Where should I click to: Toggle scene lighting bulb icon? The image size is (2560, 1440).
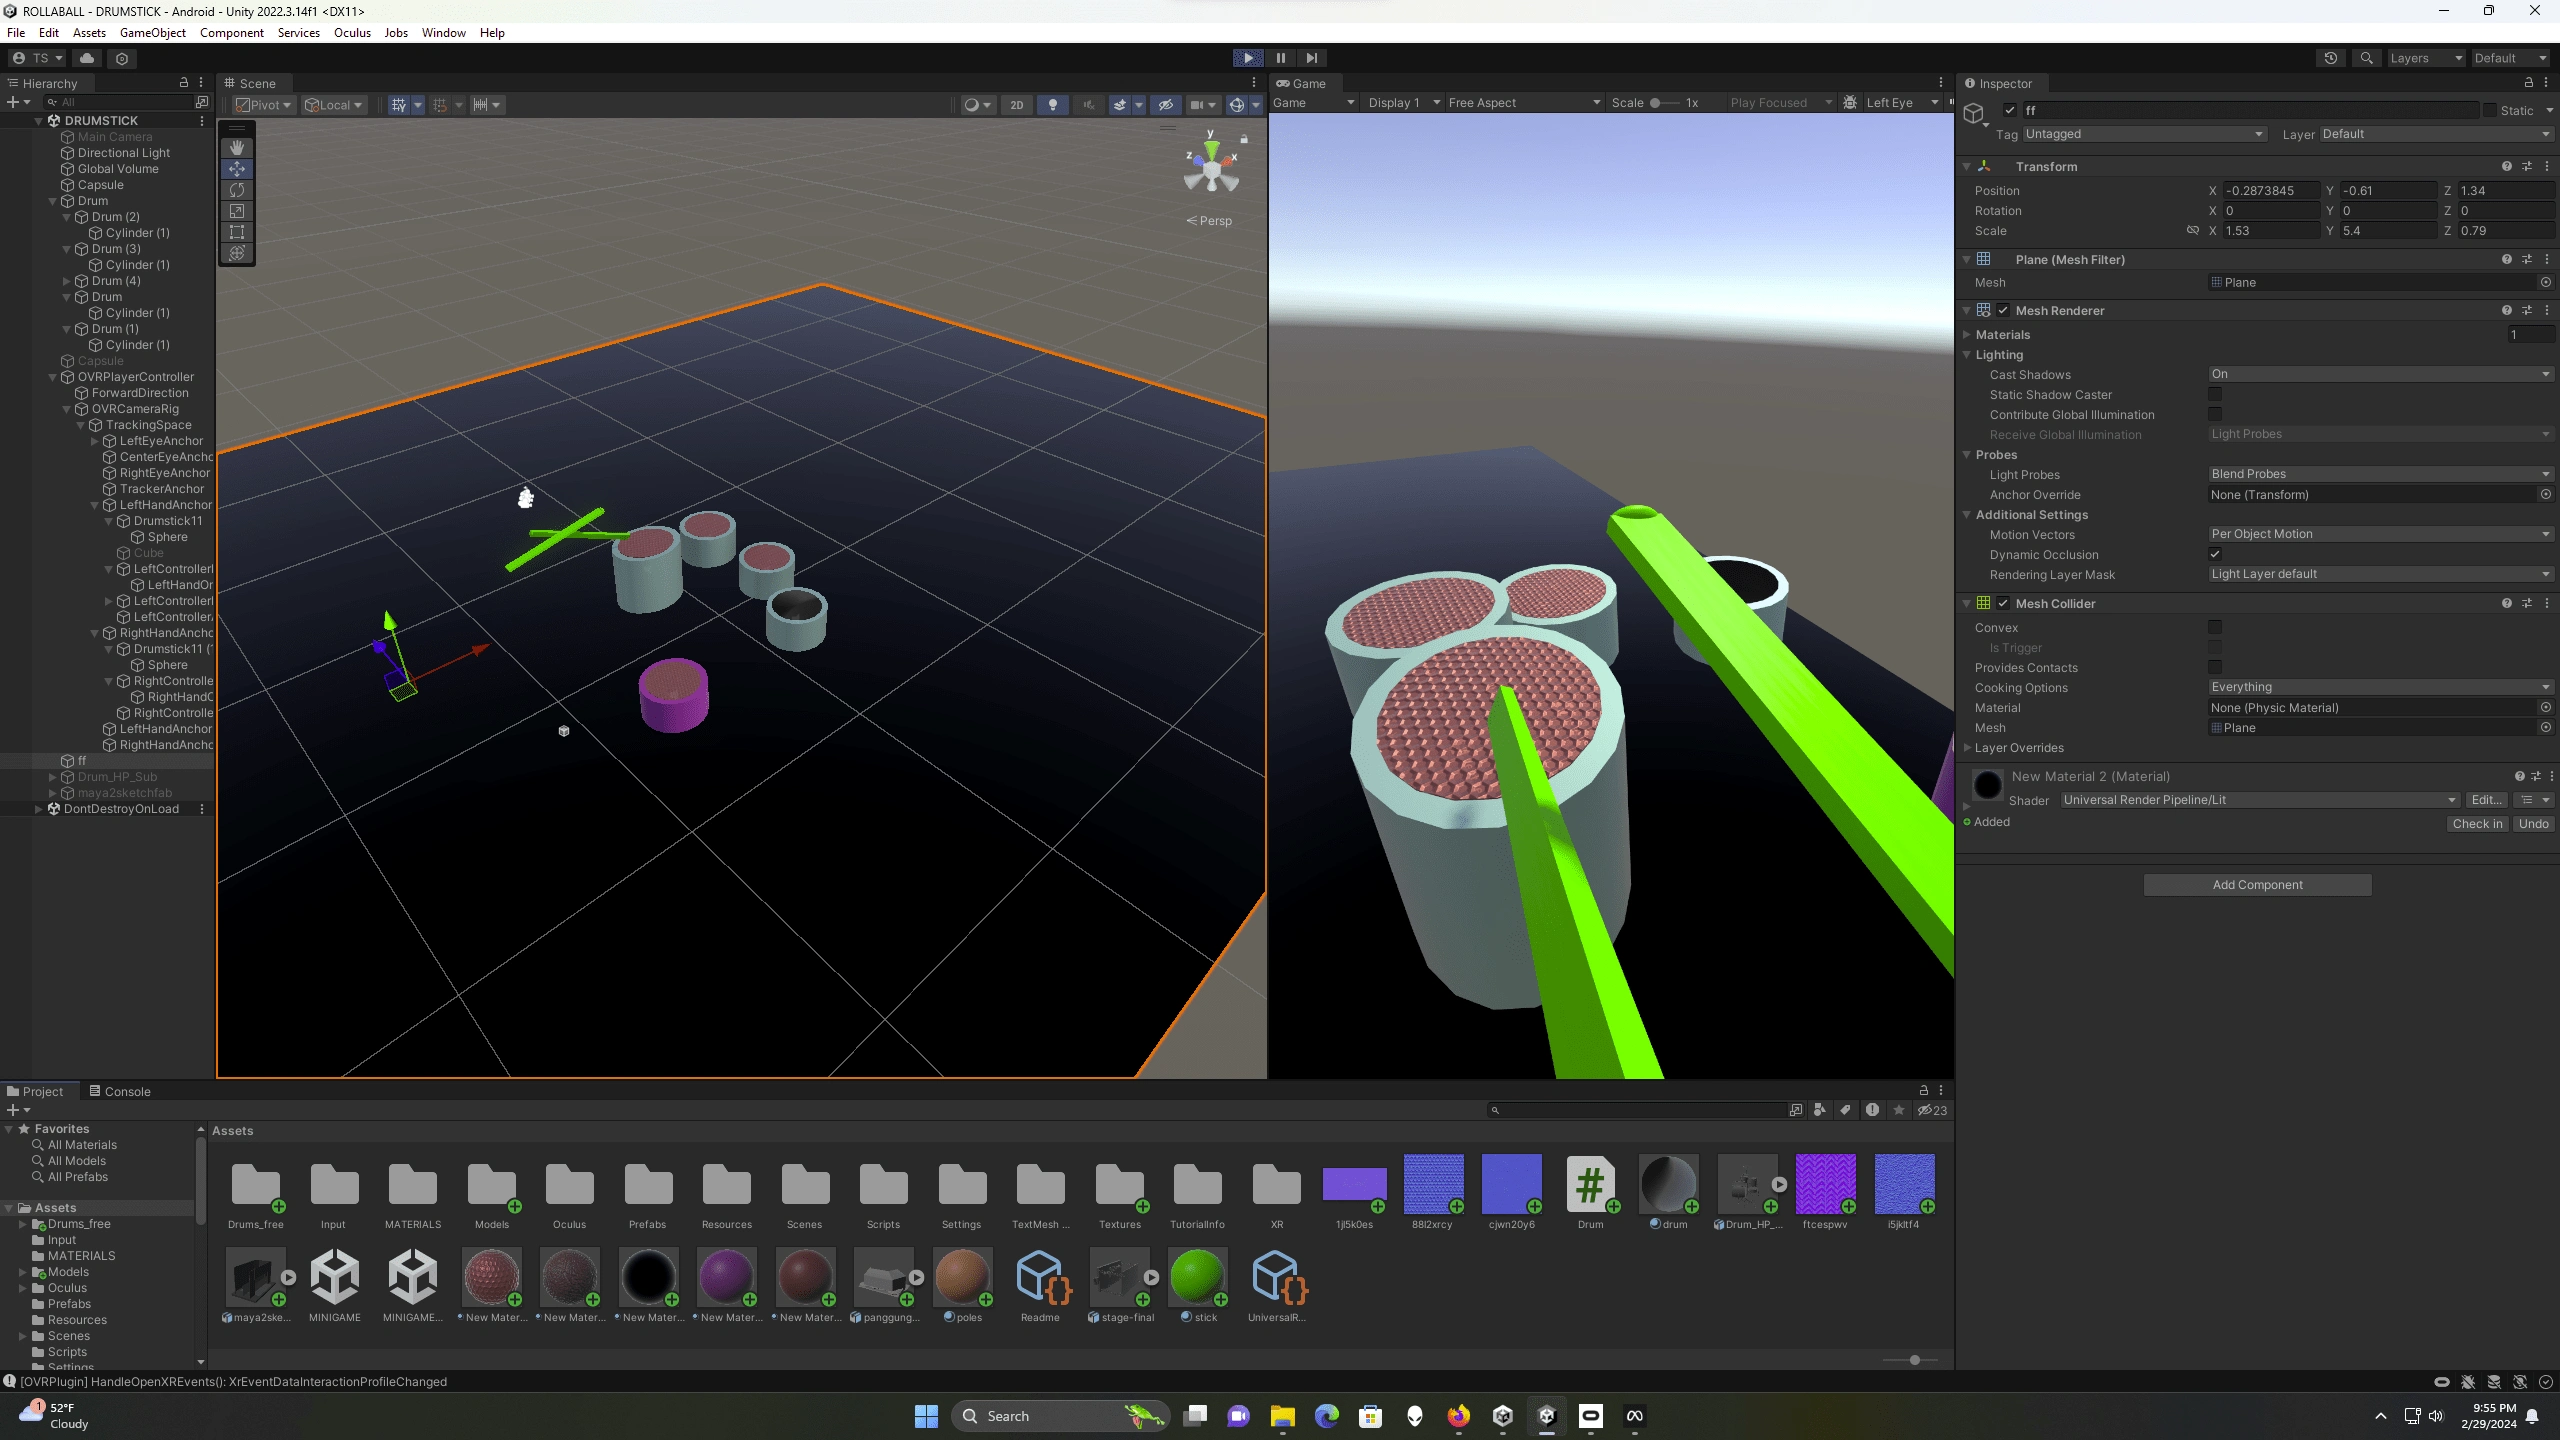tap(1052, 105)
